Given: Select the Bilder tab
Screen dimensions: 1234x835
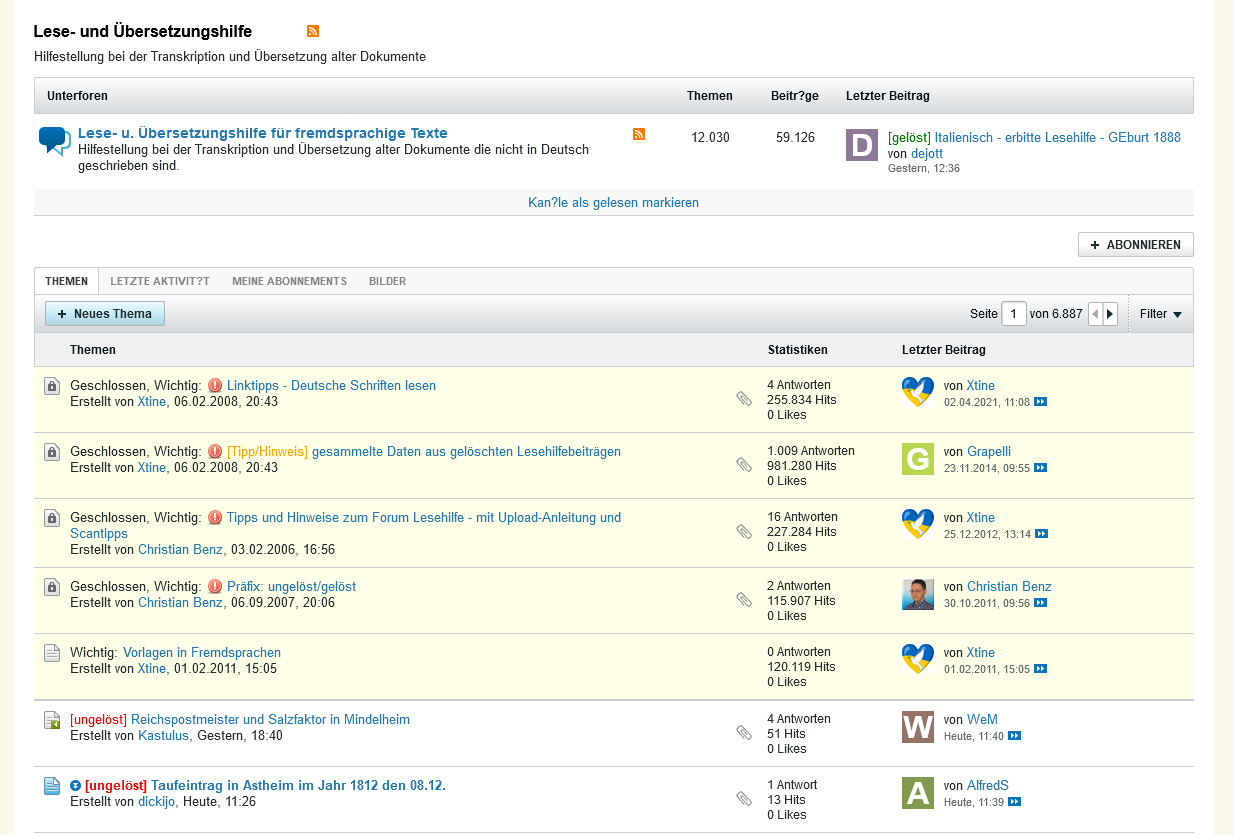Looking at the screenshot, I should coord(387,281).
